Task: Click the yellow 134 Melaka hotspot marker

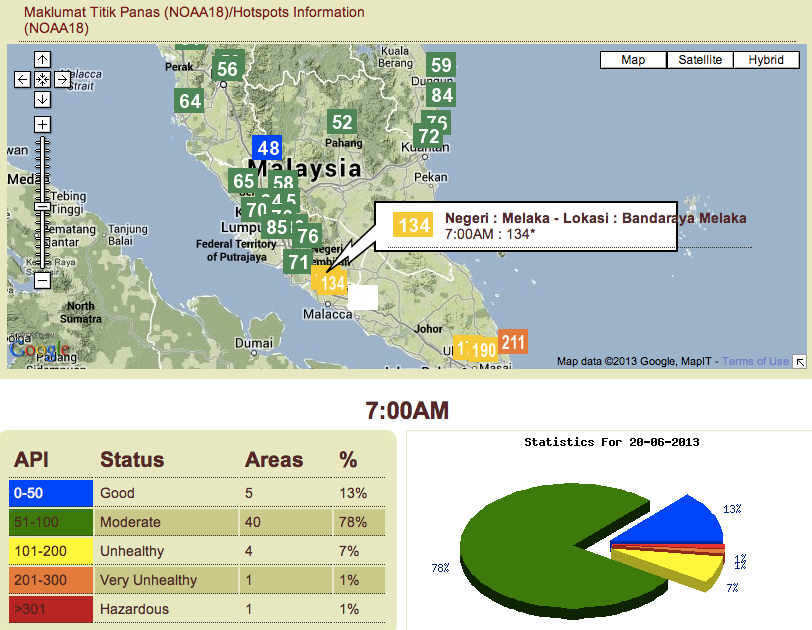Action: (331, 283)
